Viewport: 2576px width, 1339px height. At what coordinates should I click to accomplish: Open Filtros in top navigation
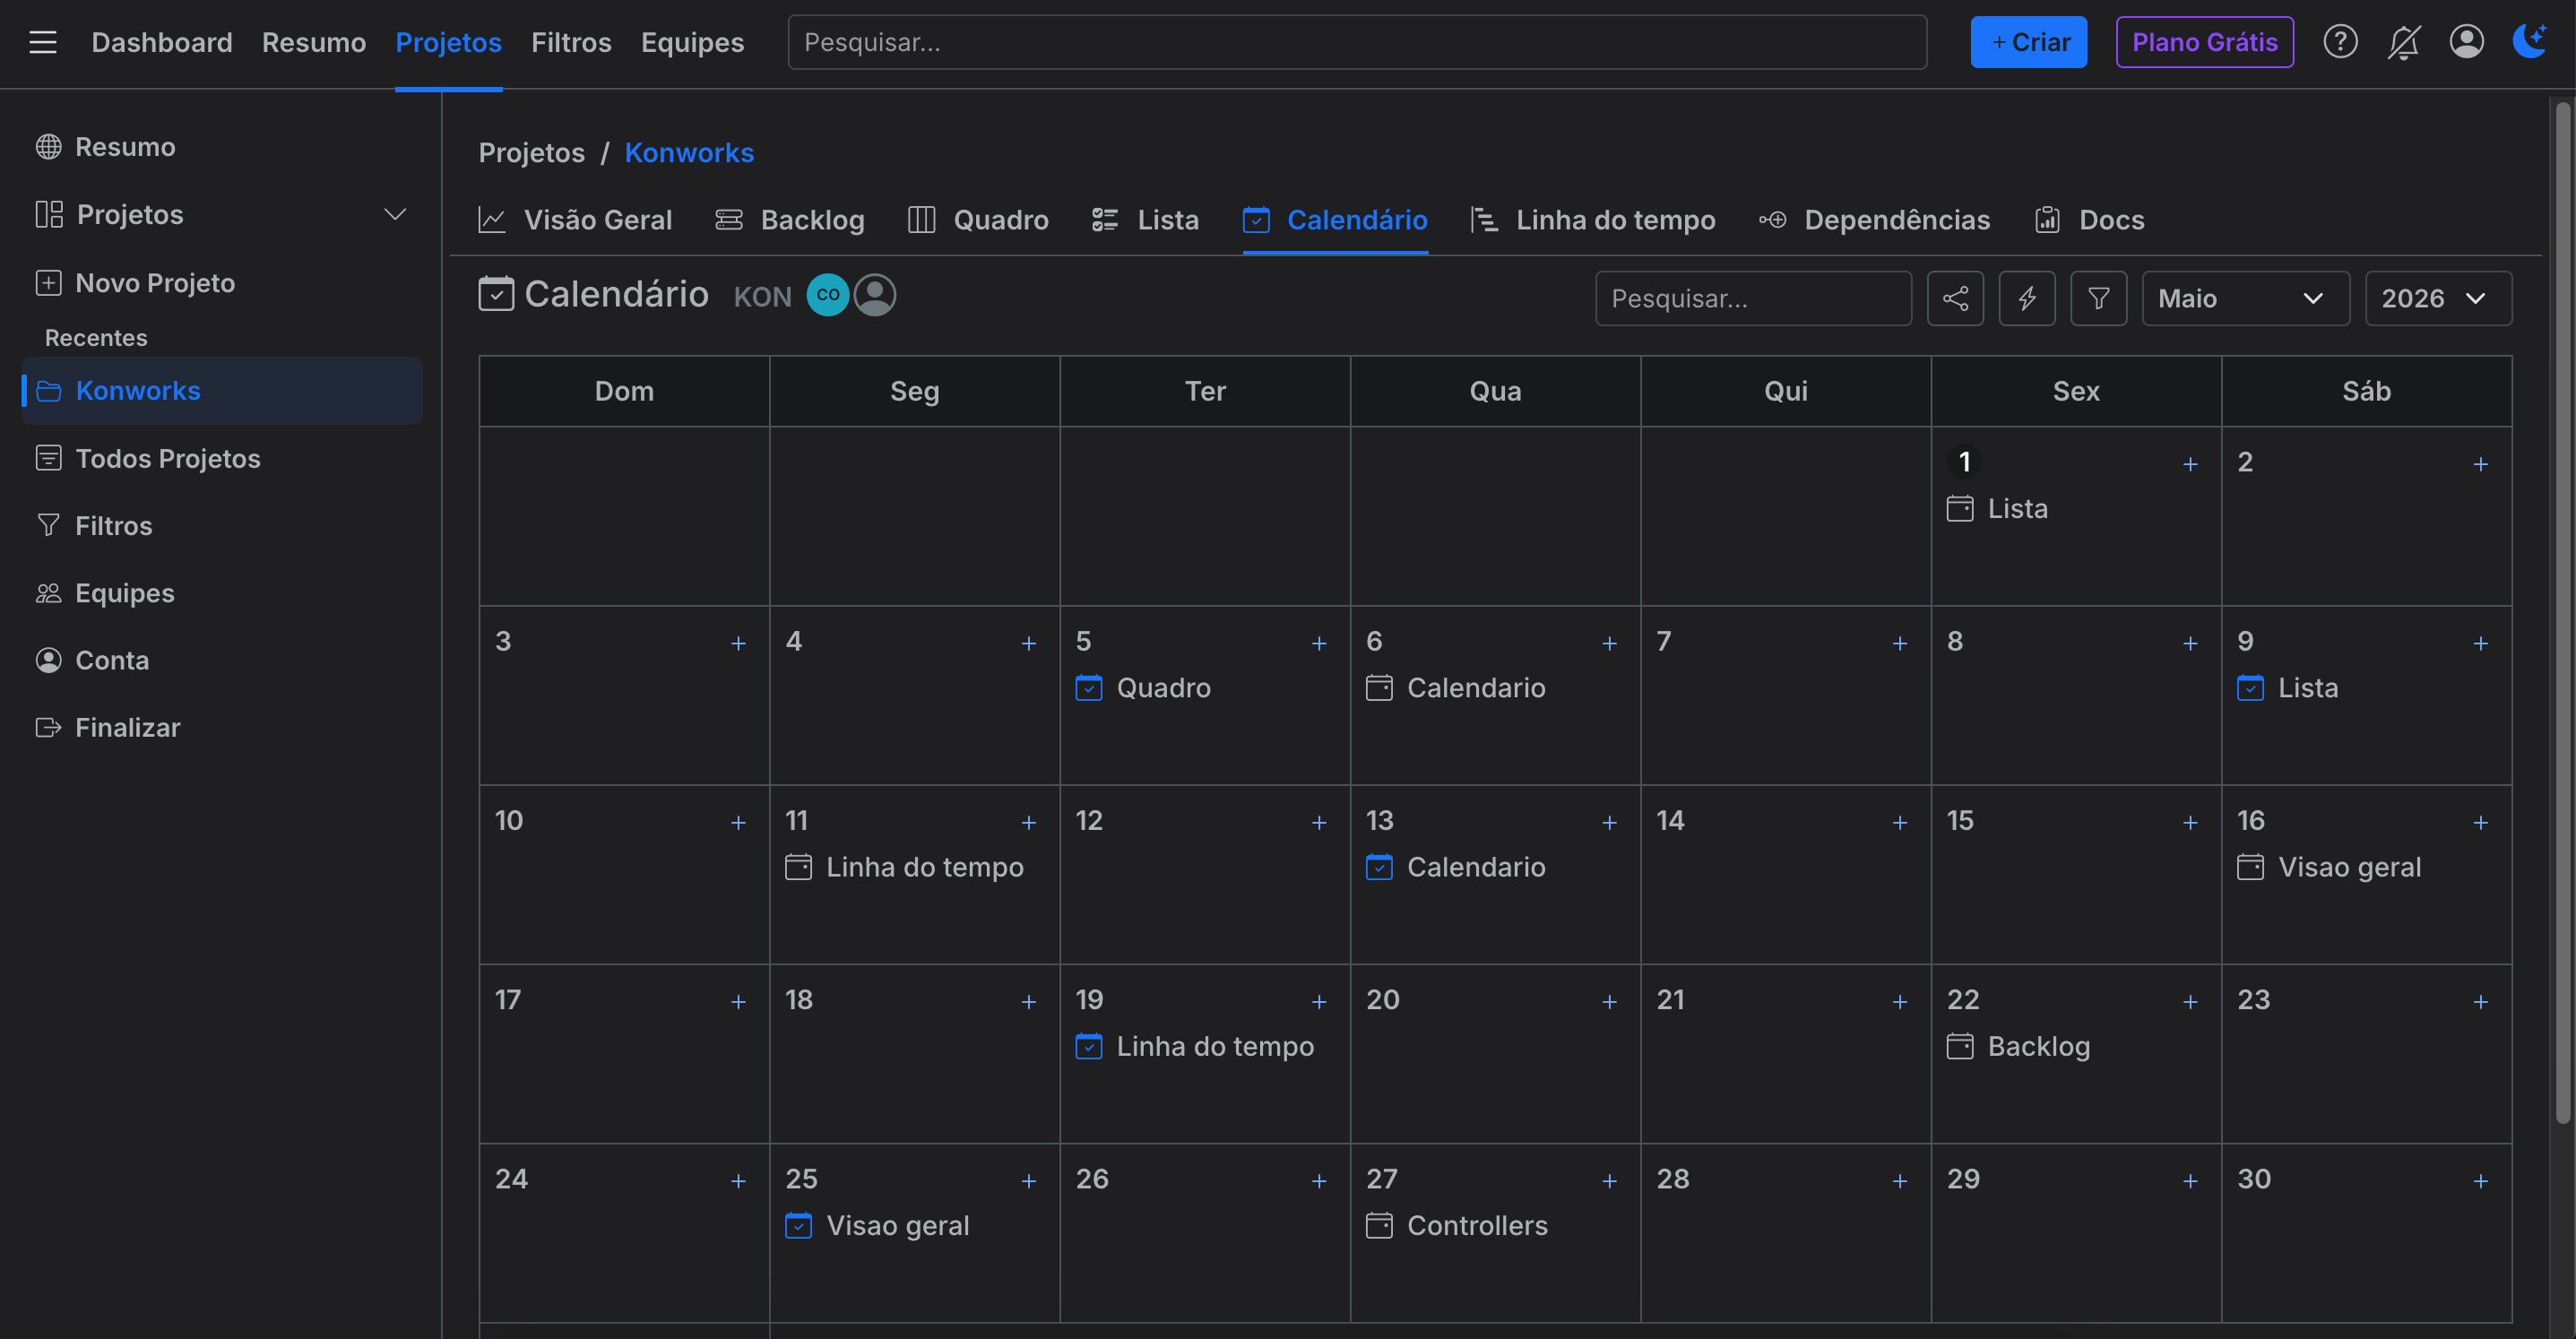[x=571, y=42]
